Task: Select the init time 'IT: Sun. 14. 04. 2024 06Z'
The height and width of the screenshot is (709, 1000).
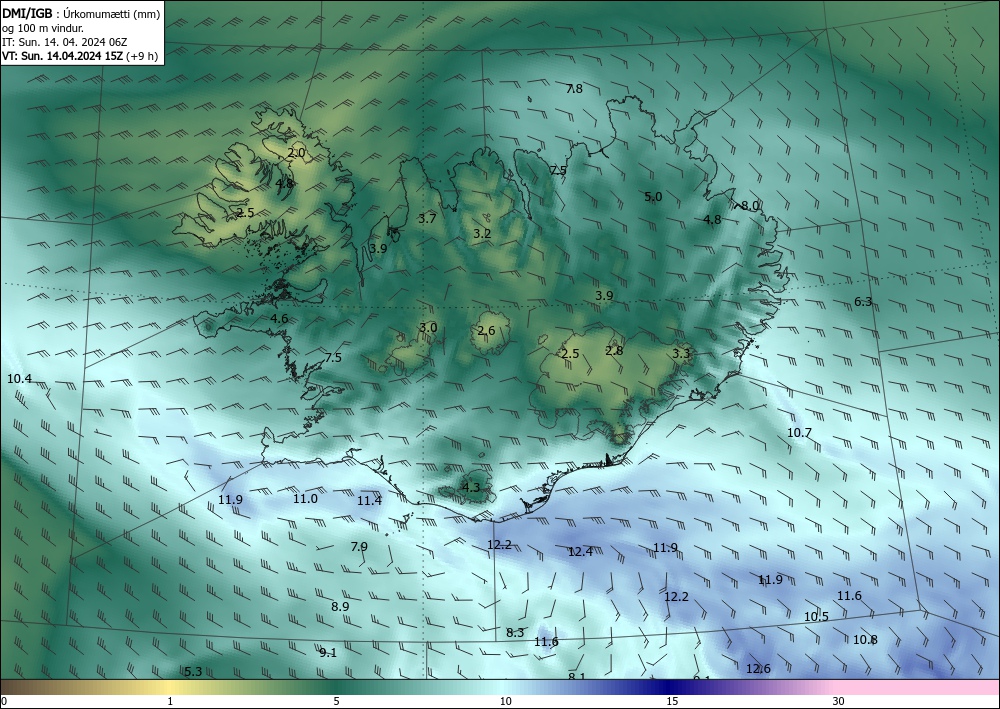Action: tap(64, 42)
